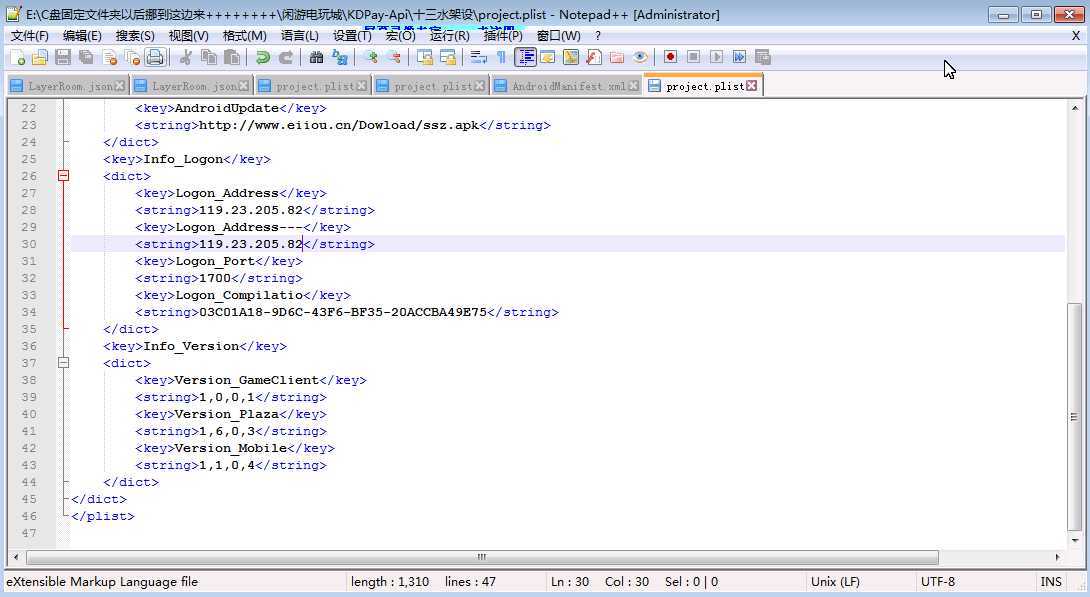Create a new file with toolbar icon

tap(17, 58)
